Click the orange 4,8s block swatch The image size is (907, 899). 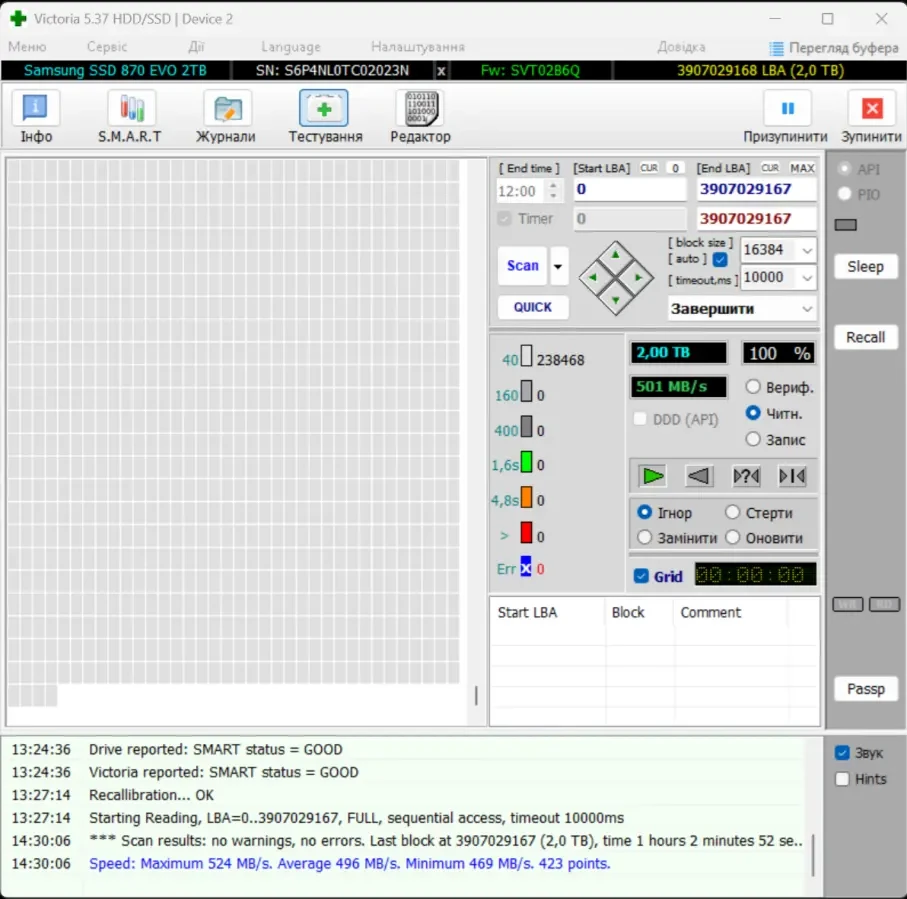[526, 498]
